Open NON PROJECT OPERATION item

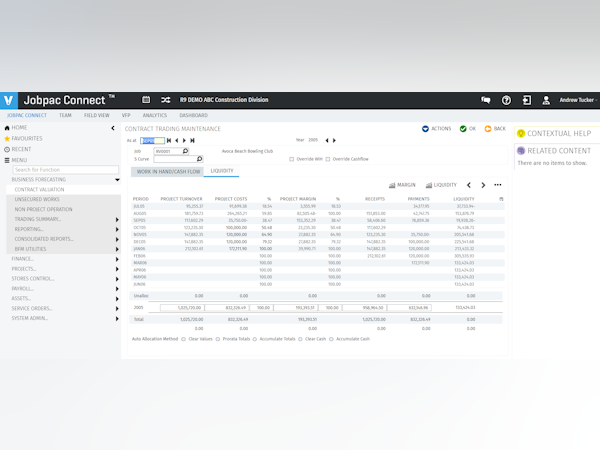tap(64, 209)
